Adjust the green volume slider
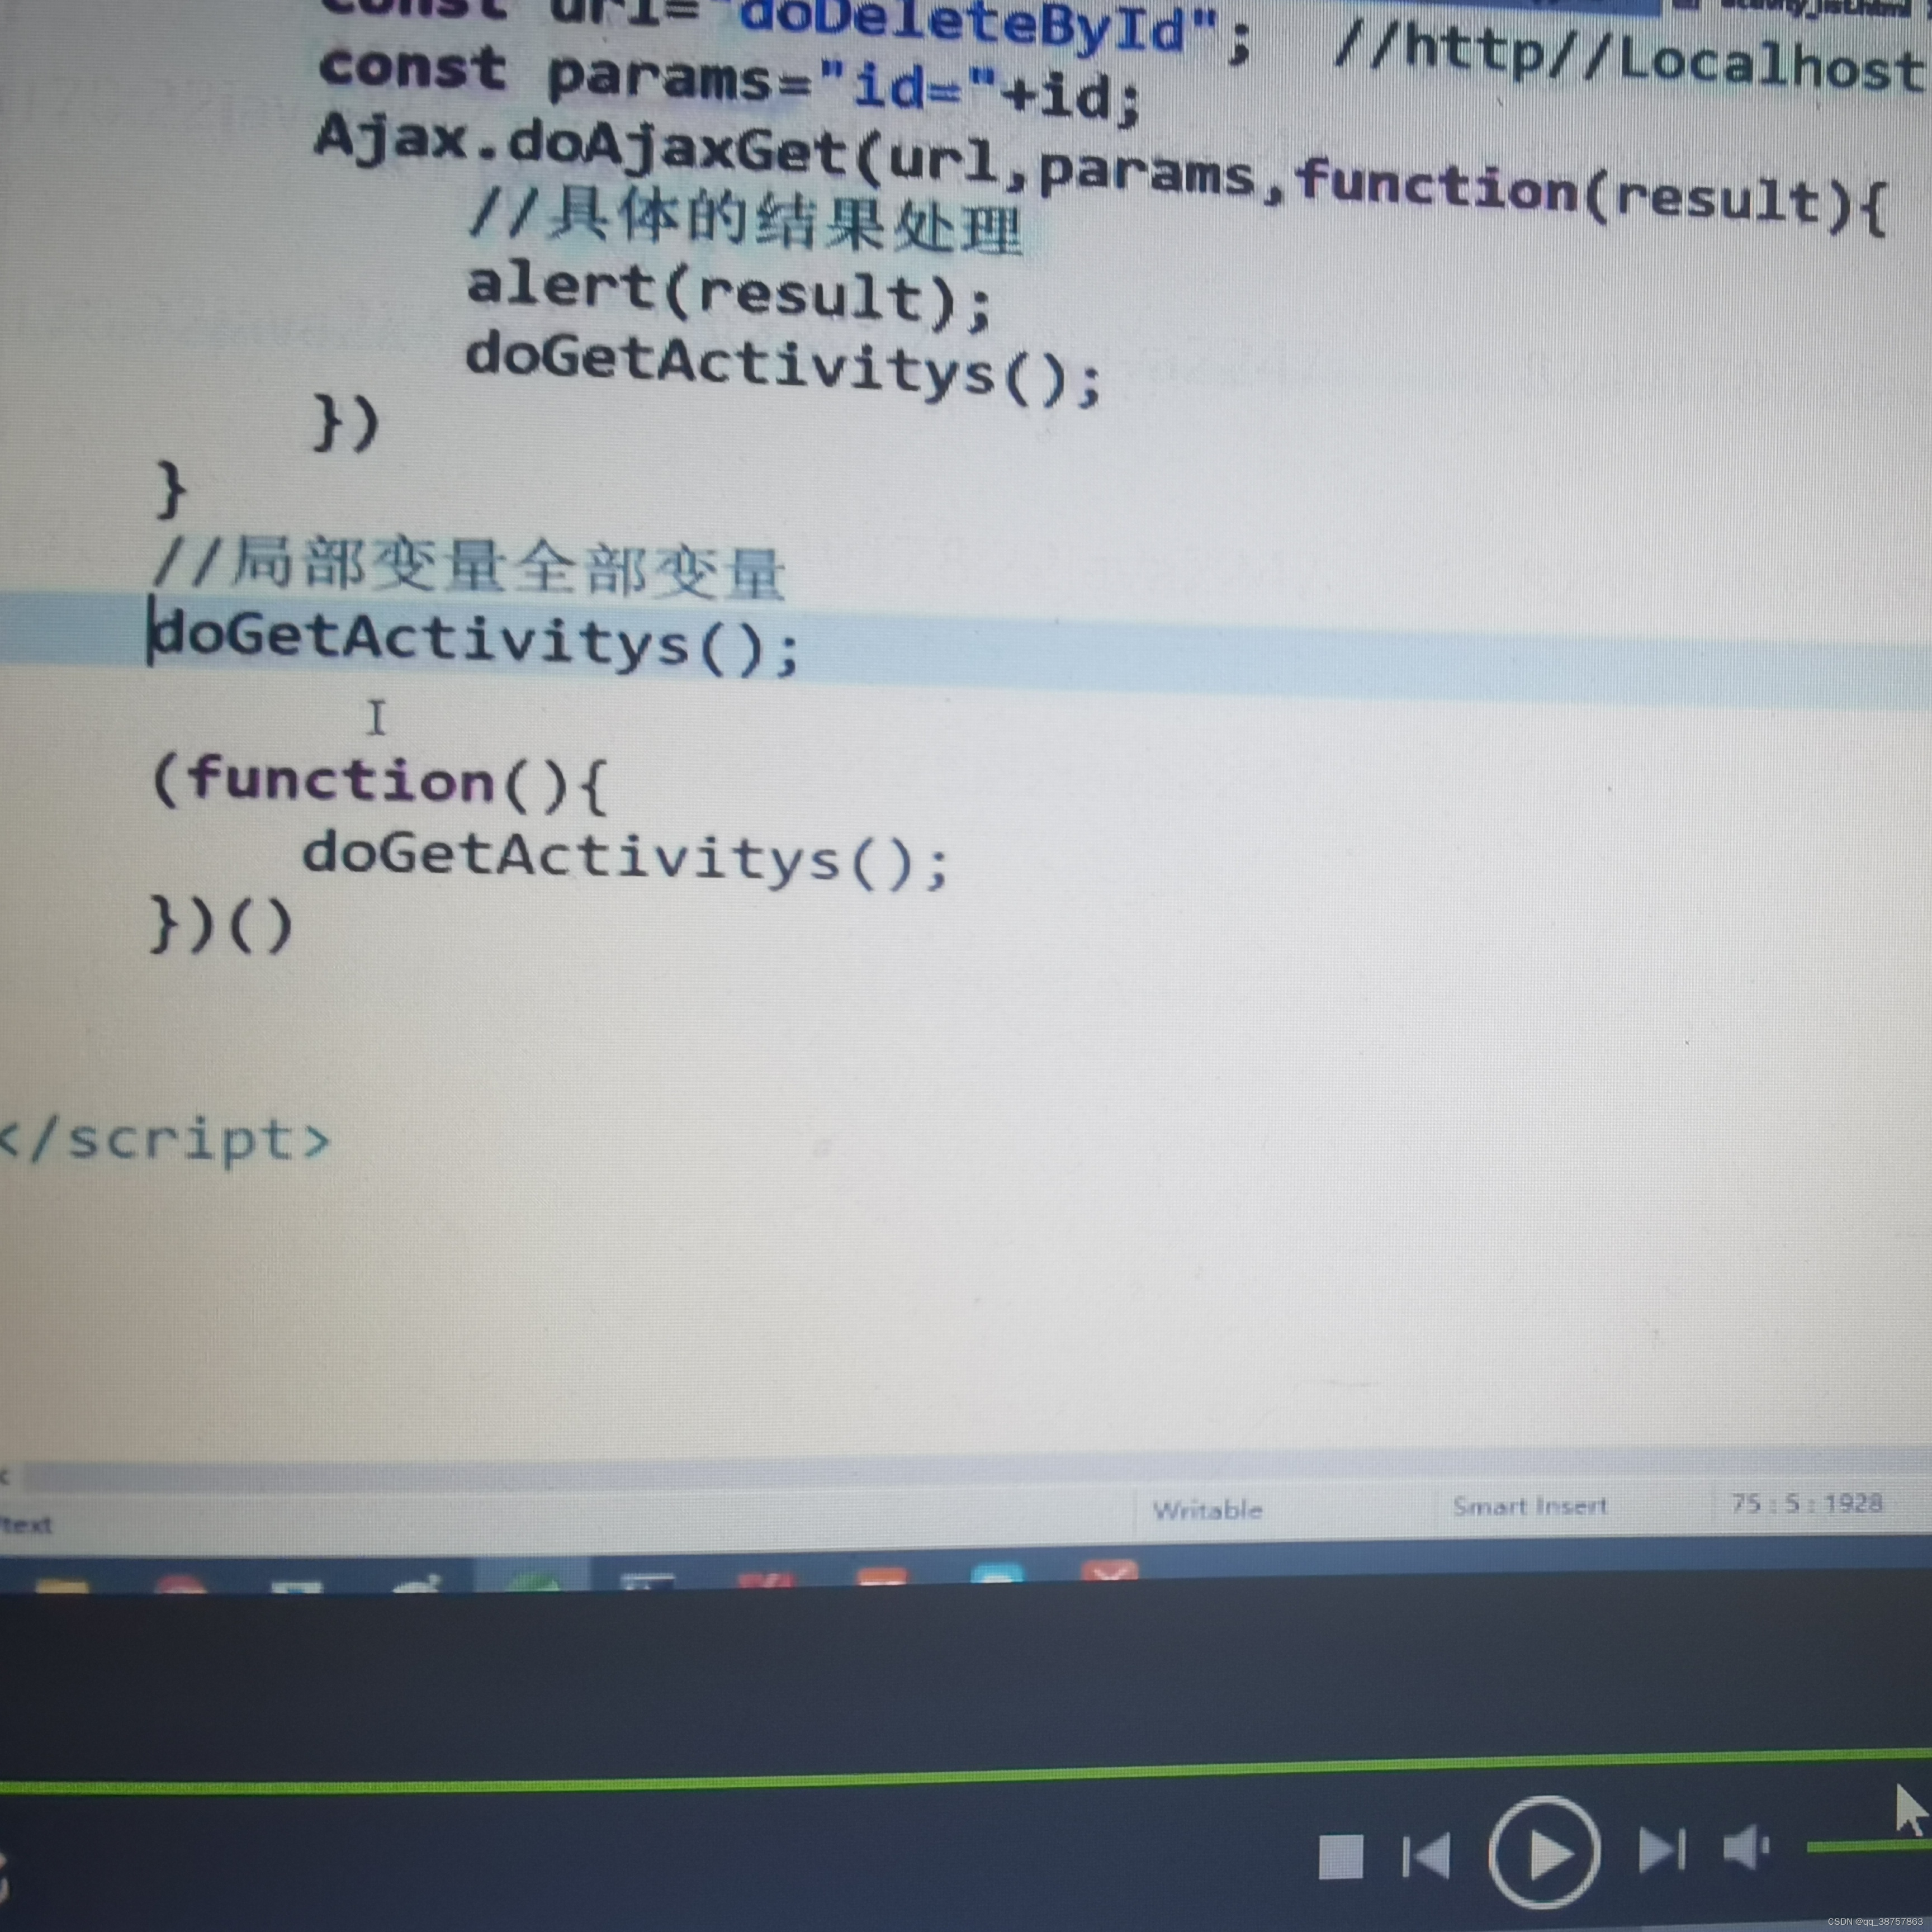Image resolution: width=1932 pixels, height=1932 pixels. pos(1868,1846)
